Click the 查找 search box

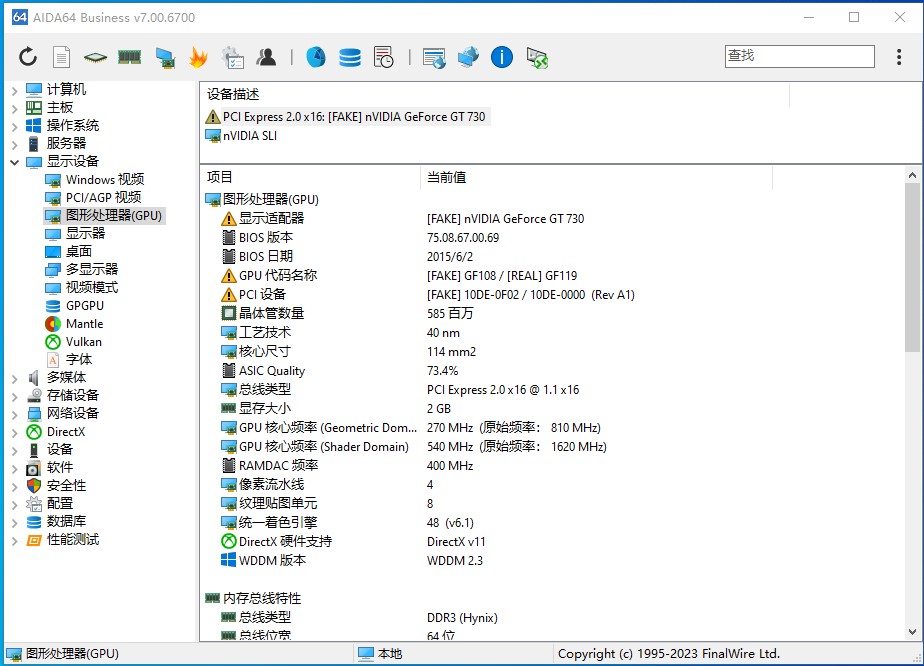[800, 56]
